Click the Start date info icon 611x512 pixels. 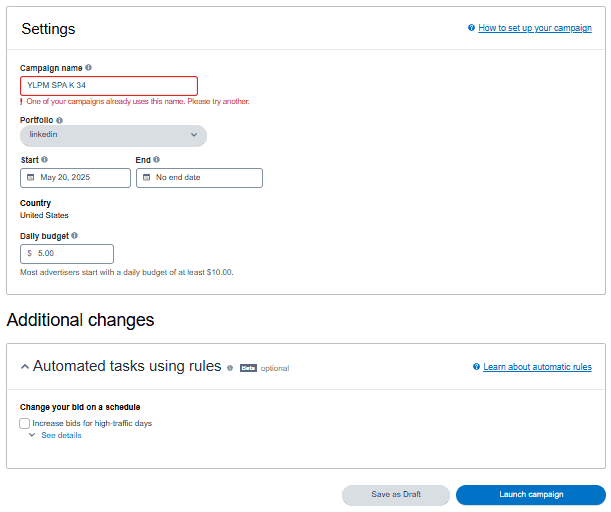point(44,159)
